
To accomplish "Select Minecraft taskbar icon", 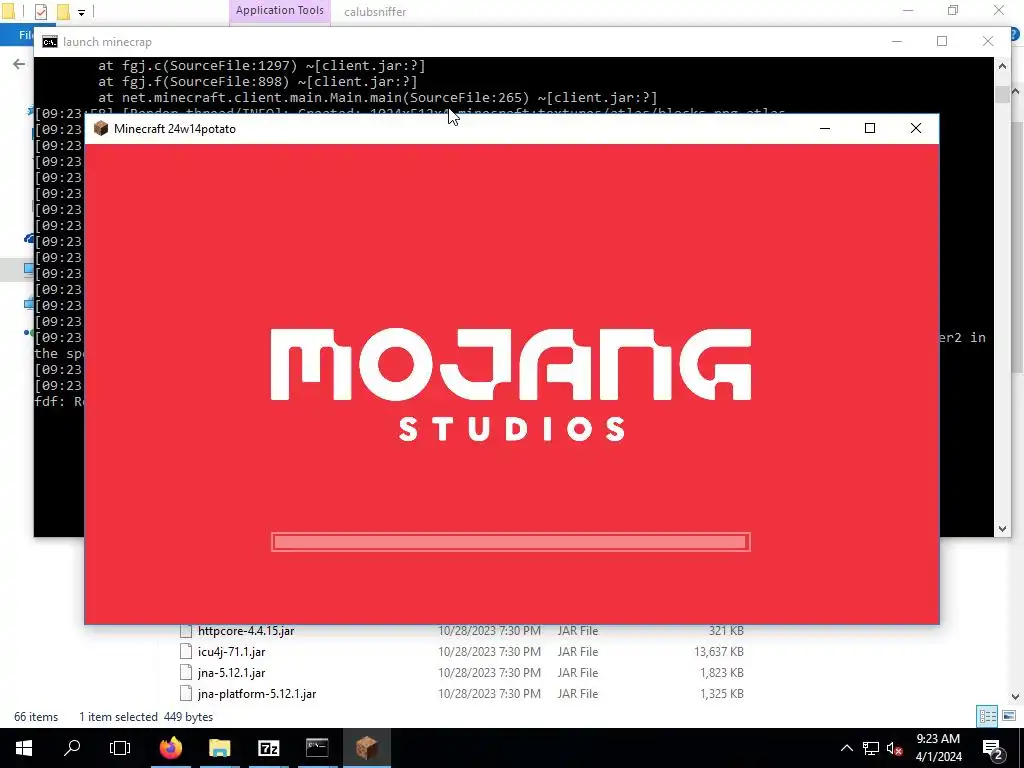I will point(366,748).
